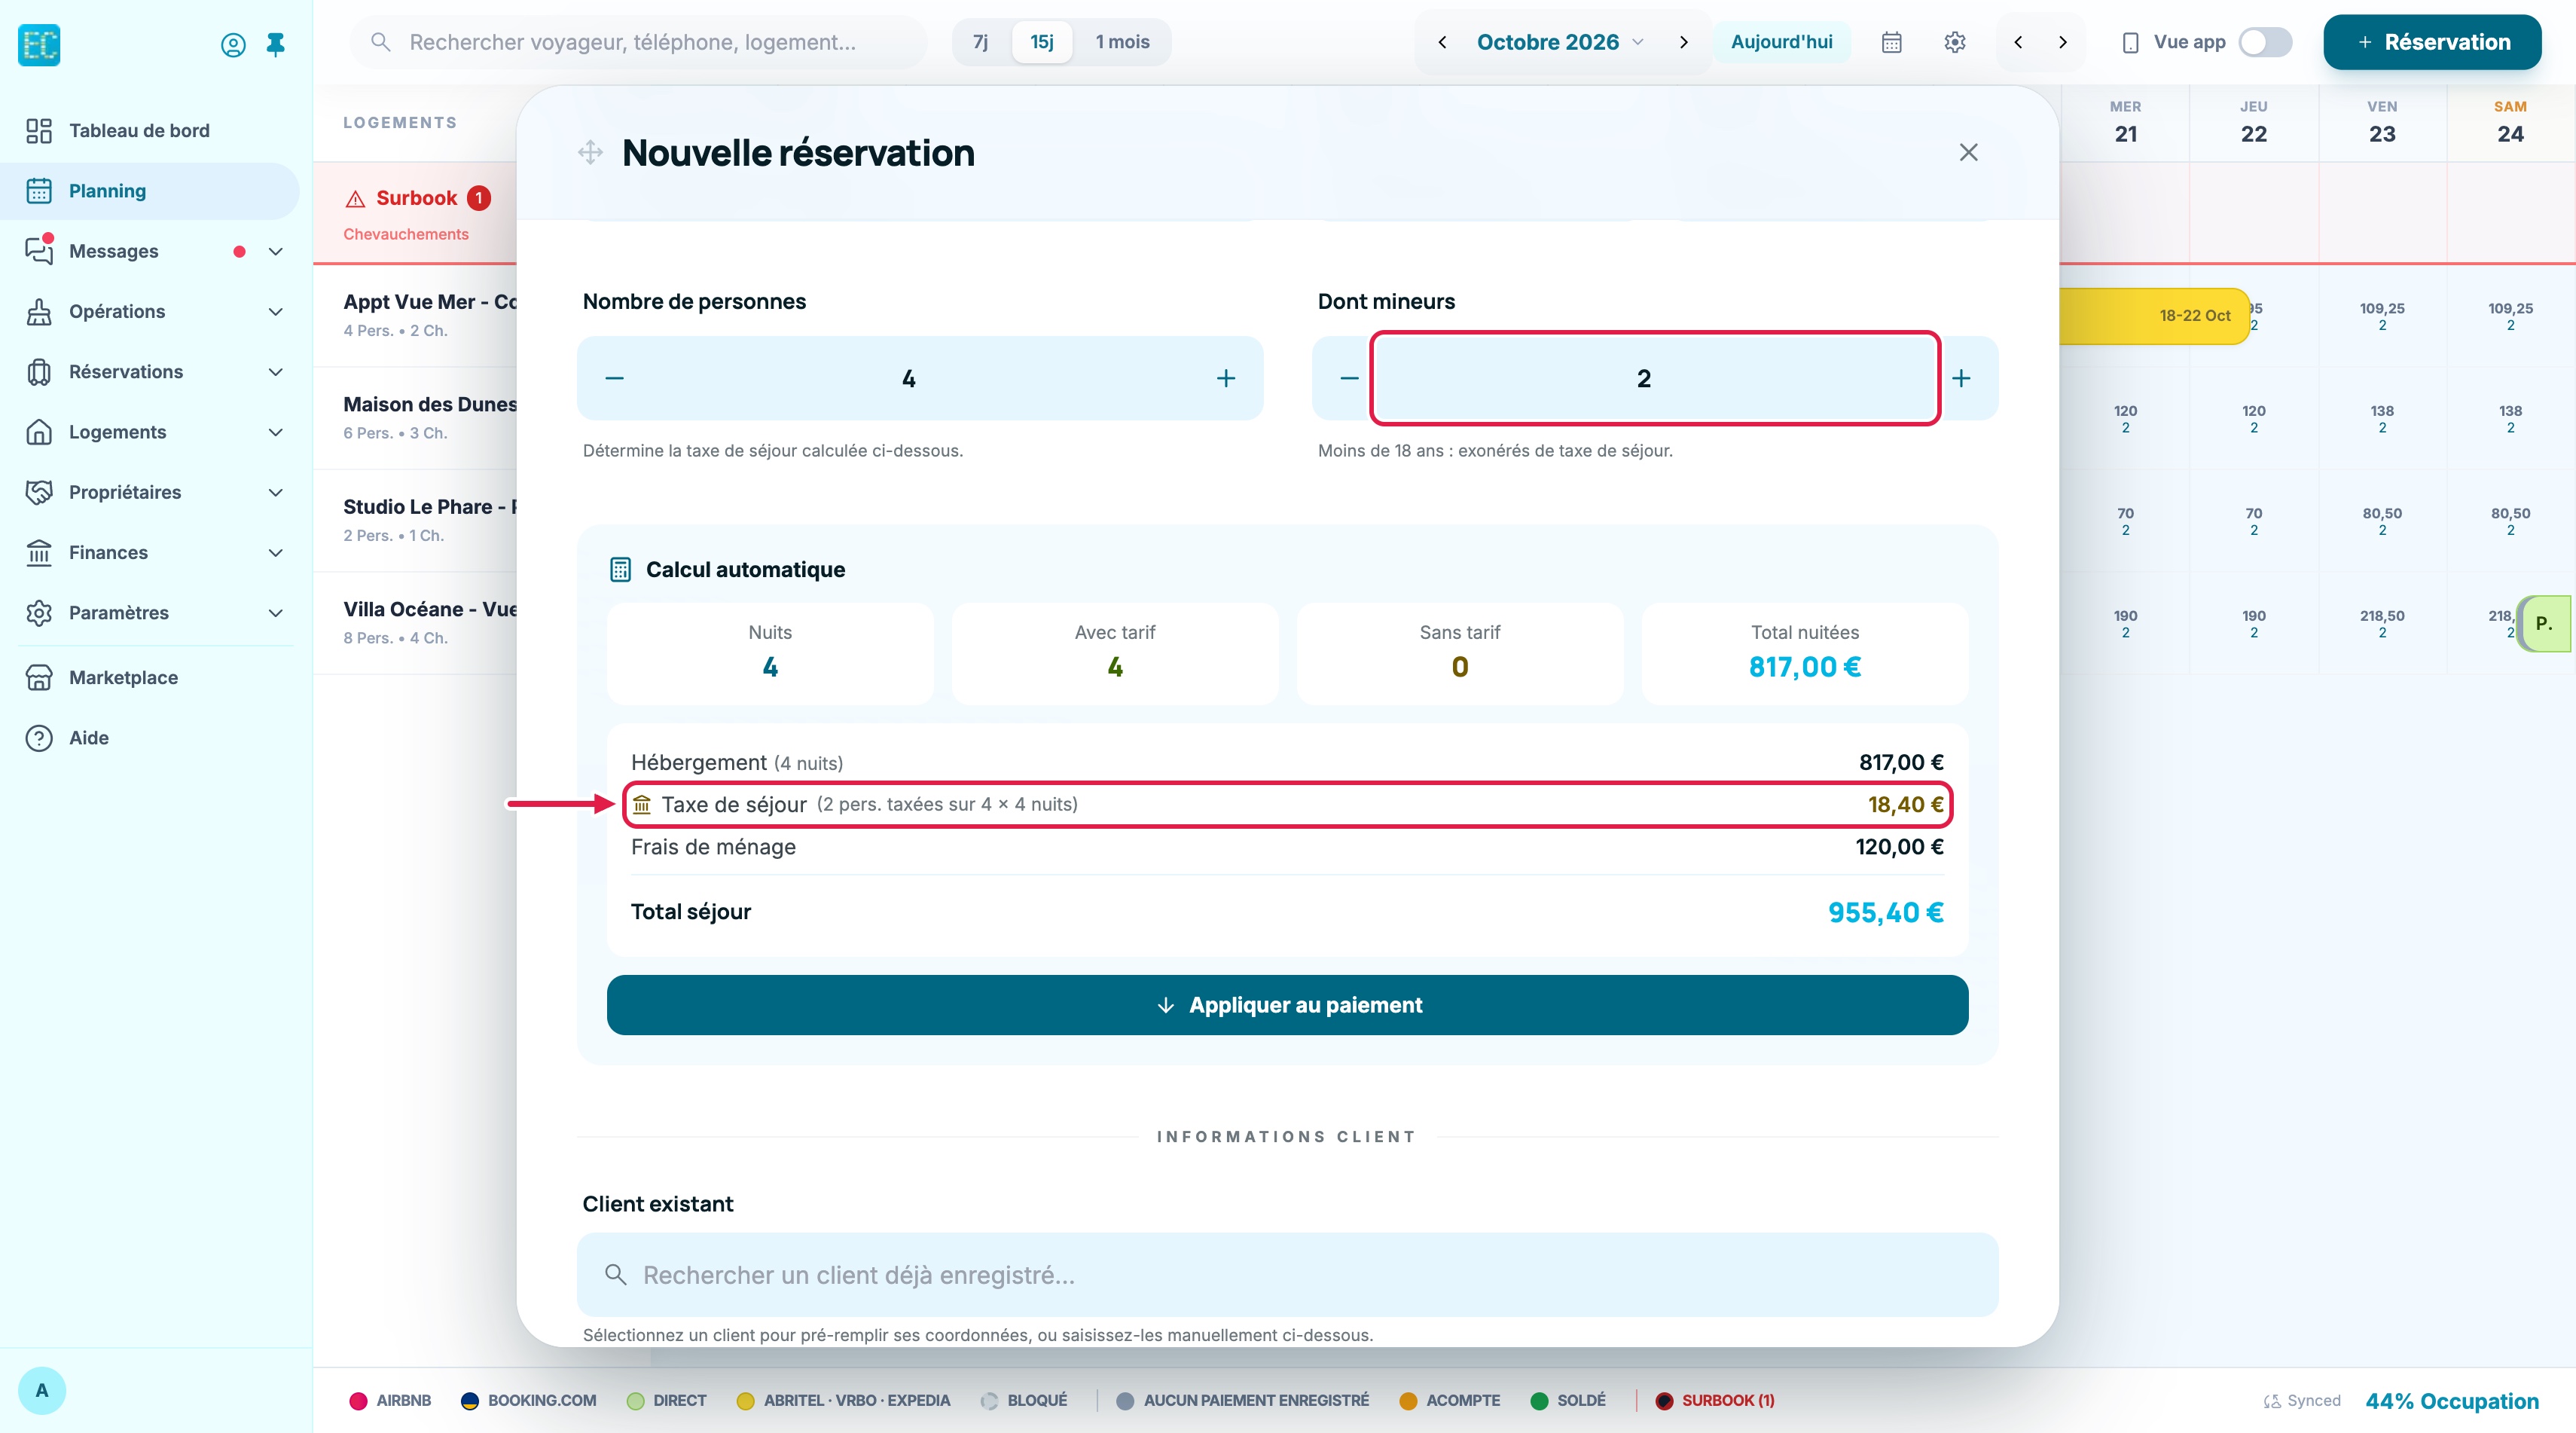Expand the Réservations menu chevron
The image size is (2576, 1433).
pos(275,372)
